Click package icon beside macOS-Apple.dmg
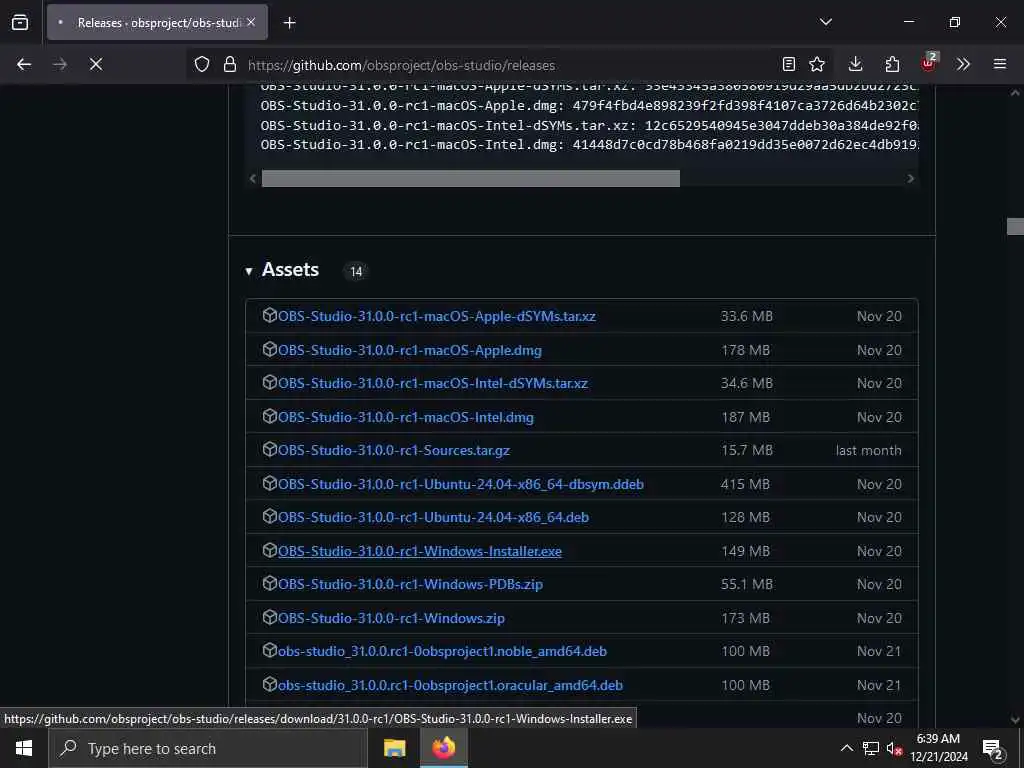The image size is (1024, 768). (269, 349)
